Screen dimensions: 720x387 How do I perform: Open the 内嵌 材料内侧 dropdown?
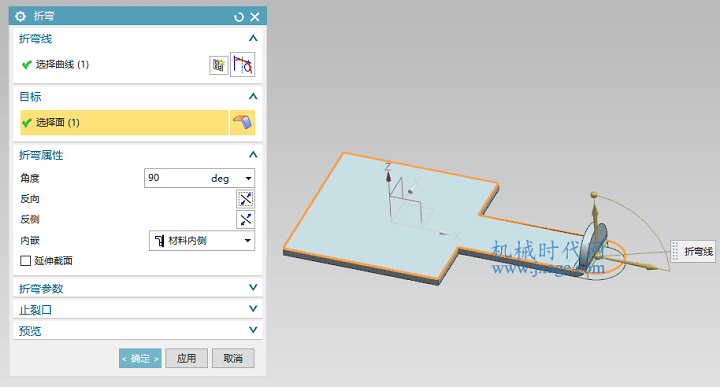coord(202,241)
